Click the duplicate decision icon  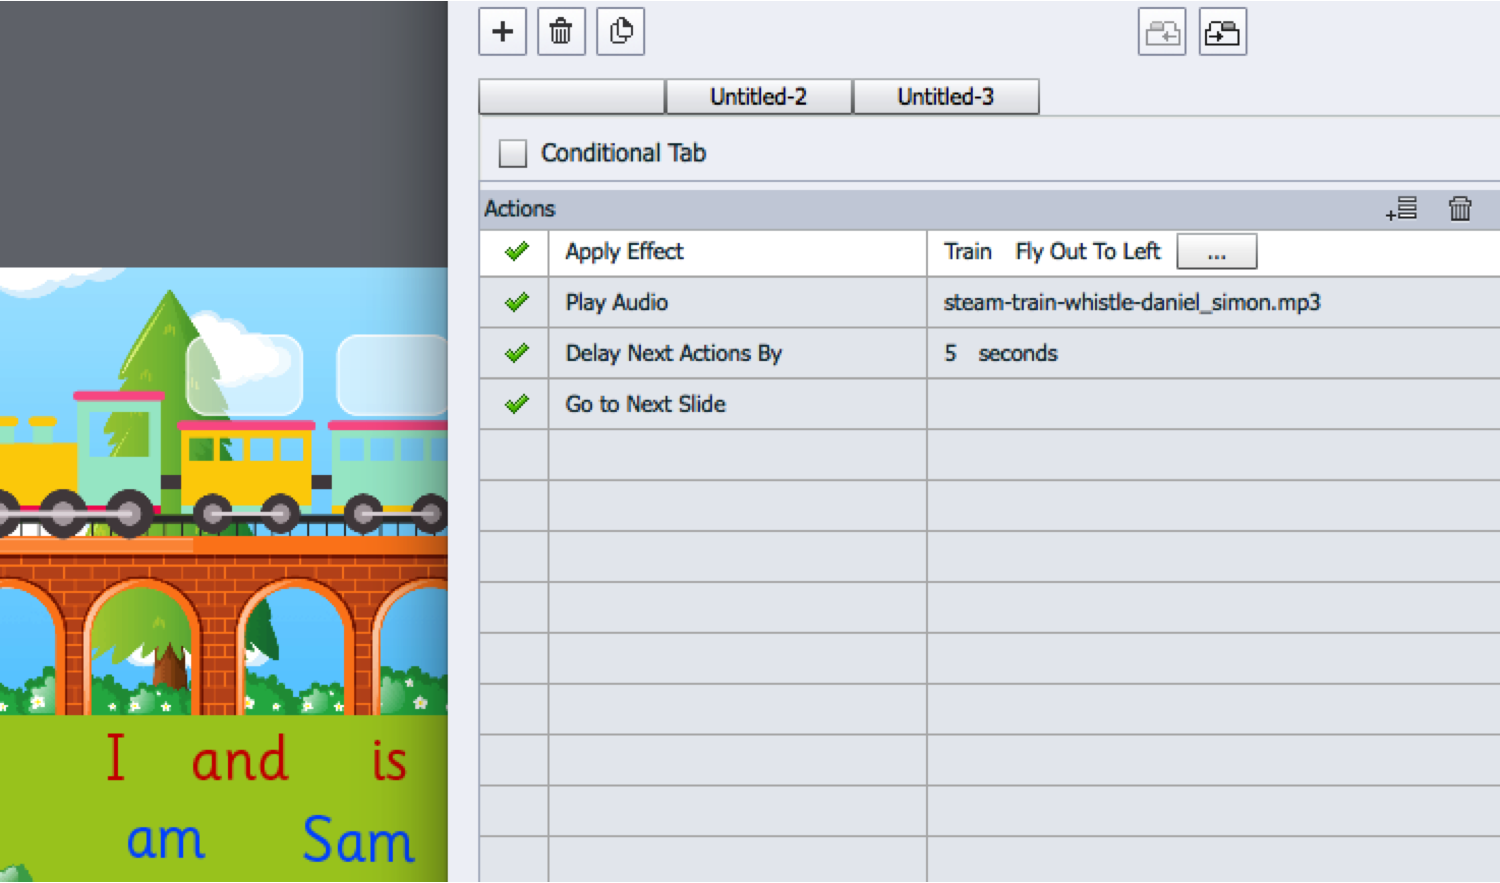coord(620,32)
